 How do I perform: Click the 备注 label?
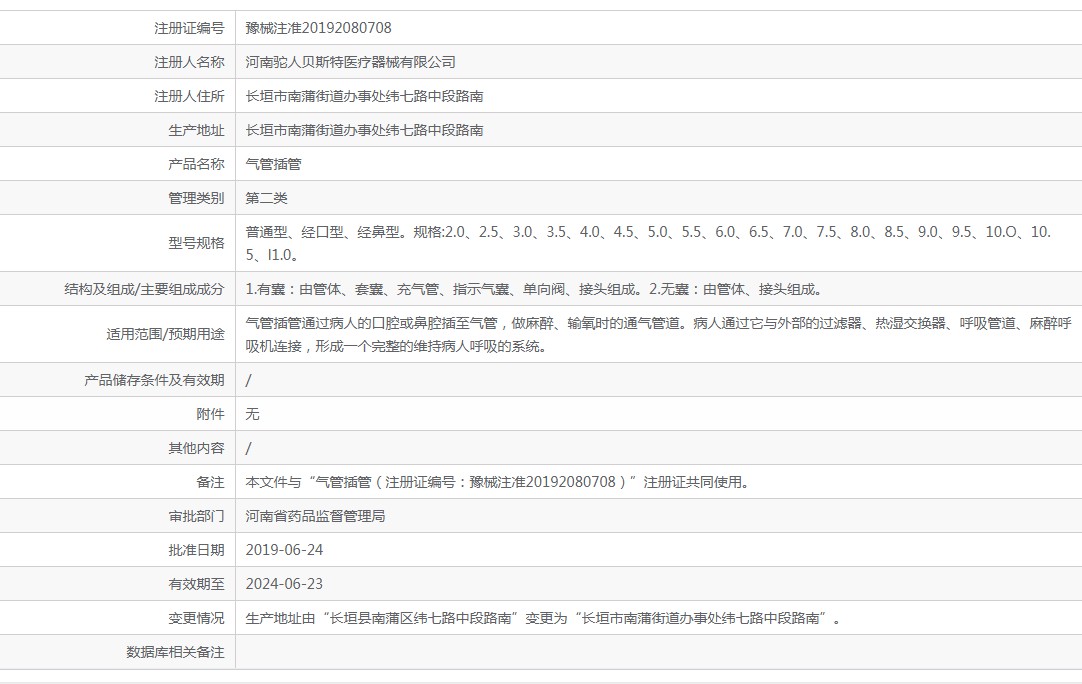point(210,482)
